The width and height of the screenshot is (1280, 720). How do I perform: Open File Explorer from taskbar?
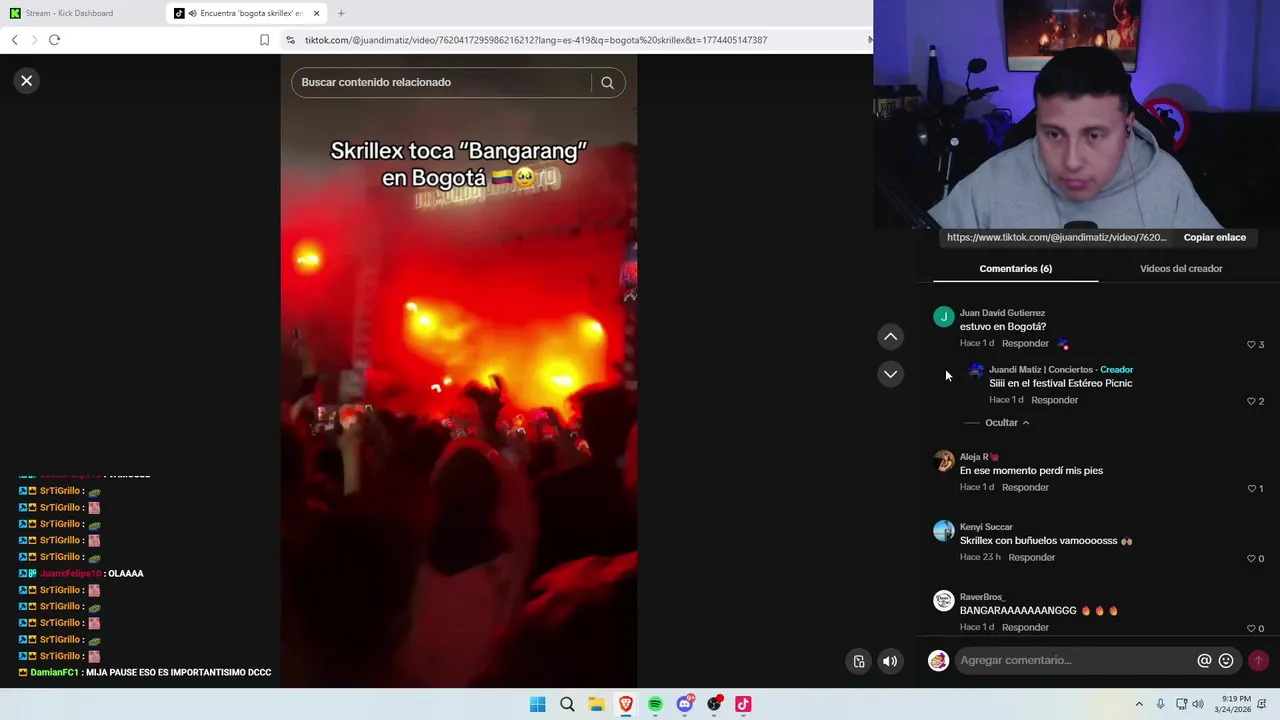tap(596, 704)
